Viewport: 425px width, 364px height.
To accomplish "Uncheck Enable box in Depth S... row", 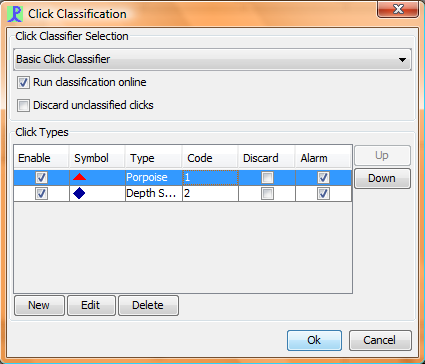I will click(41, 194).
